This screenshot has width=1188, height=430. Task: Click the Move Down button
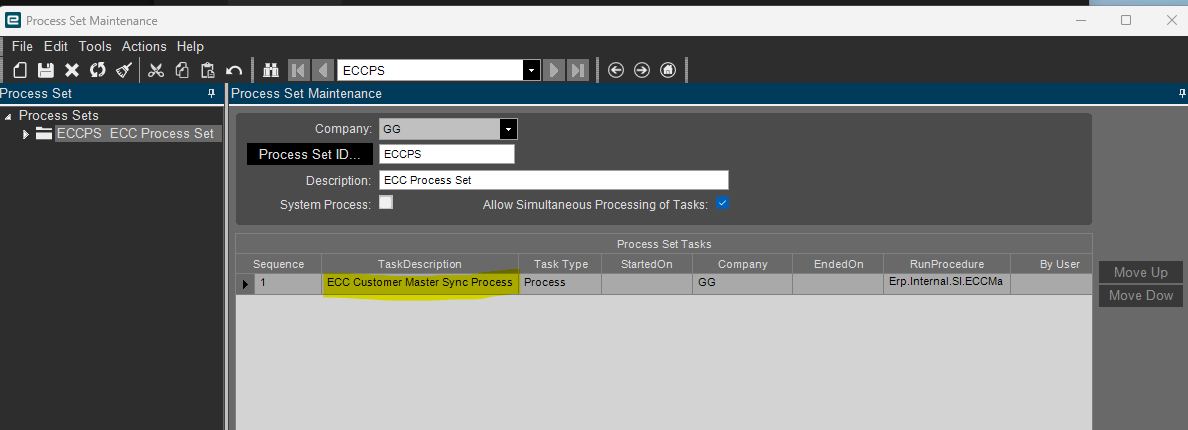click(1141, 295)
